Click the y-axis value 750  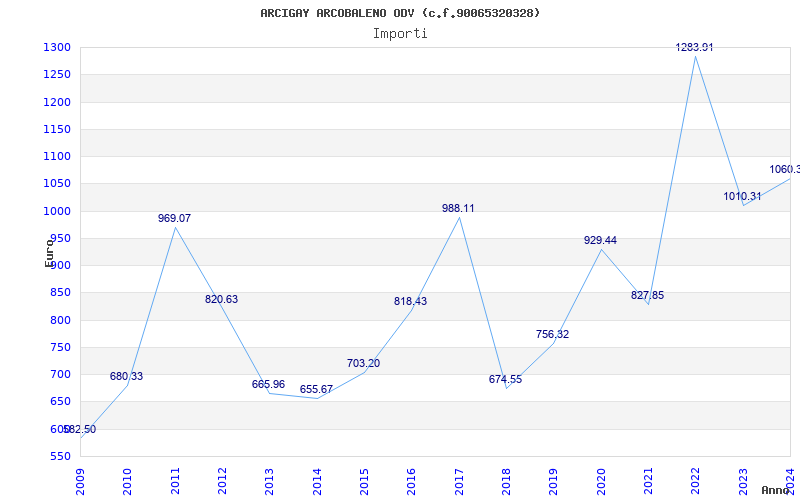coord(60,347)
